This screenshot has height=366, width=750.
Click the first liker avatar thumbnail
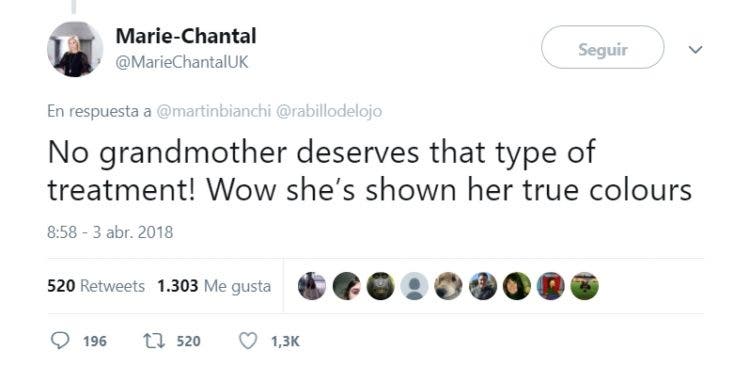(312, 286)
